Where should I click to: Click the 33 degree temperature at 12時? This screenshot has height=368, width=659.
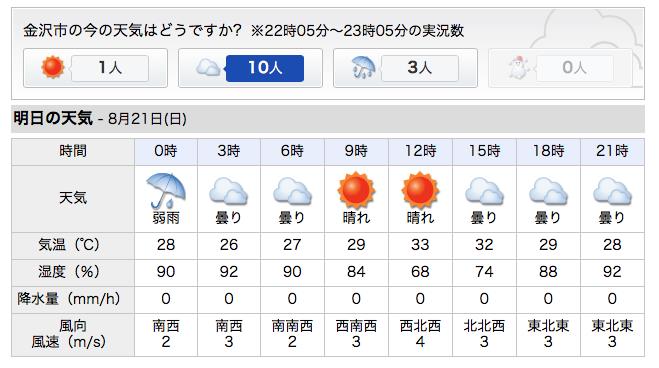tap(420, 245)
